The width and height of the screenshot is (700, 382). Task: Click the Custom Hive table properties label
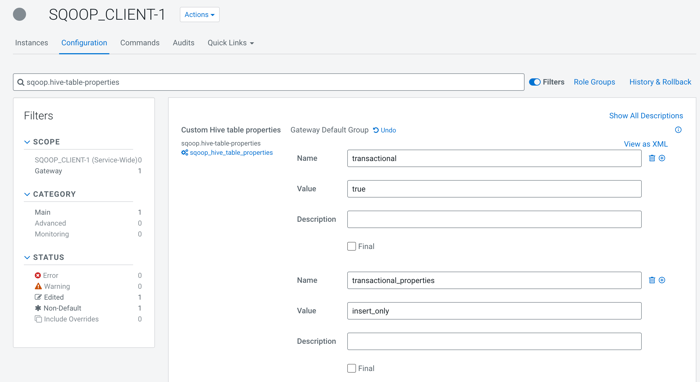231,130
